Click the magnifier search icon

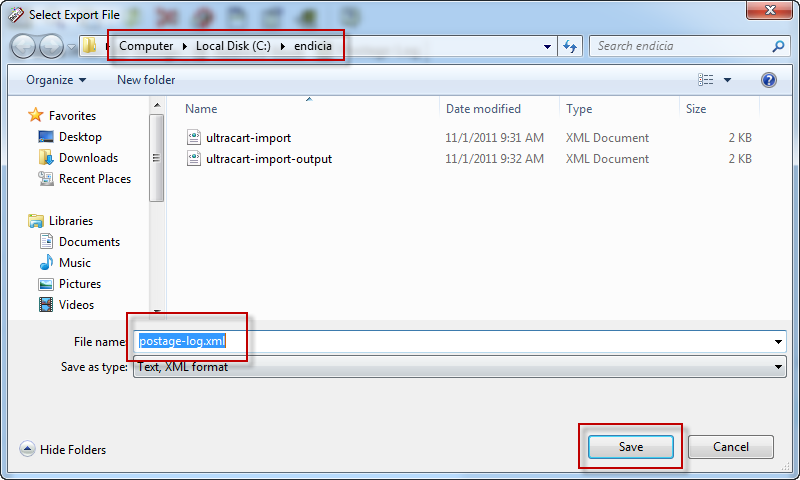(778, 46)
